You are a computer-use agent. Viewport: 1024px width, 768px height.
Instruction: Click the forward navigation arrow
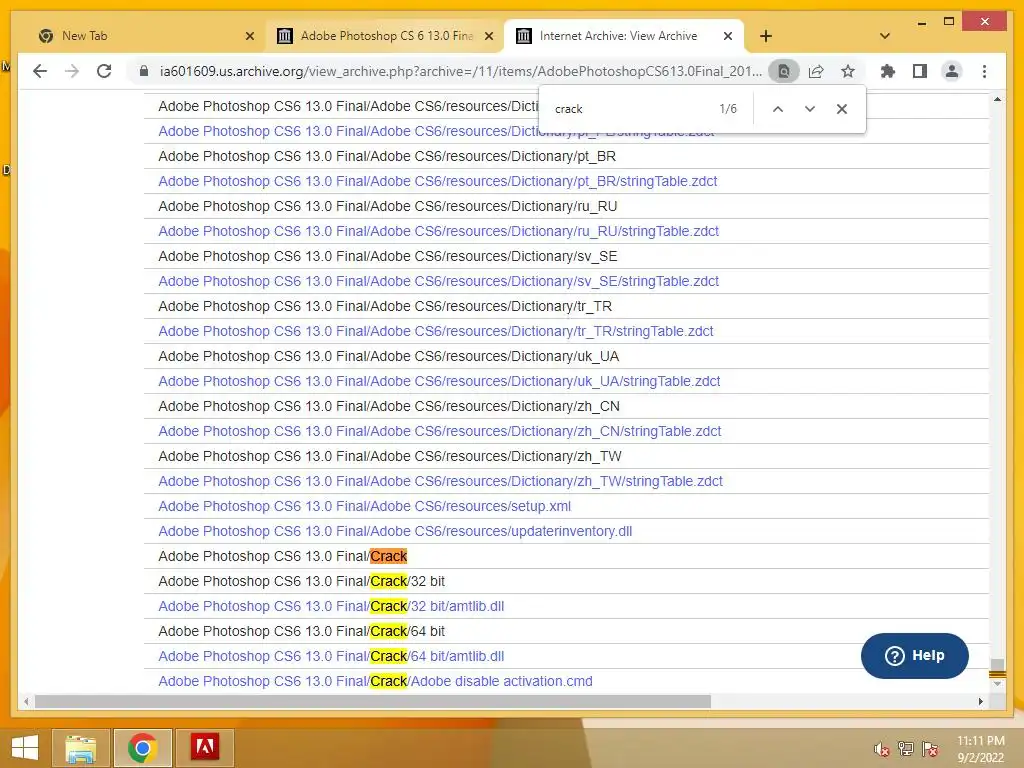pyautogui.click(x=72, y=71)
